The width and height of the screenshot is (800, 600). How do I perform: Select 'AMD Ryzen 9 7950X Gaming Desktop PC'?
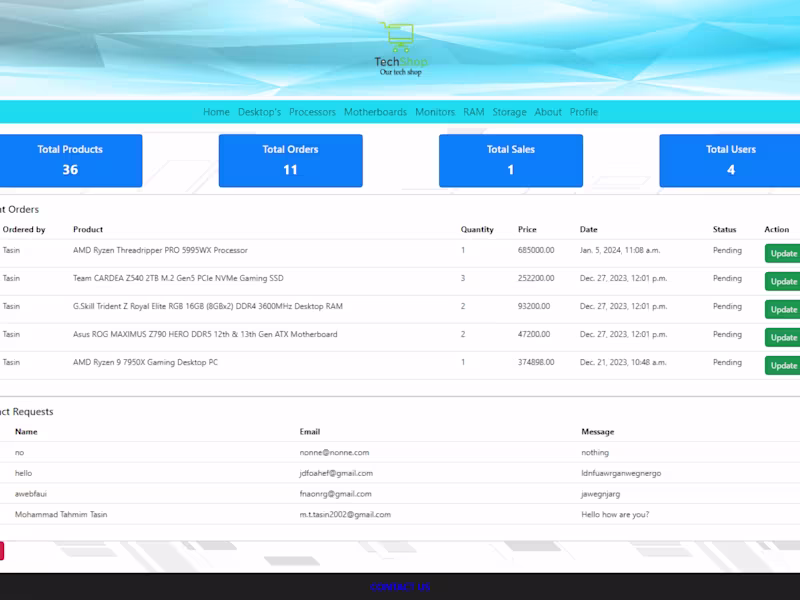point(145,362)
